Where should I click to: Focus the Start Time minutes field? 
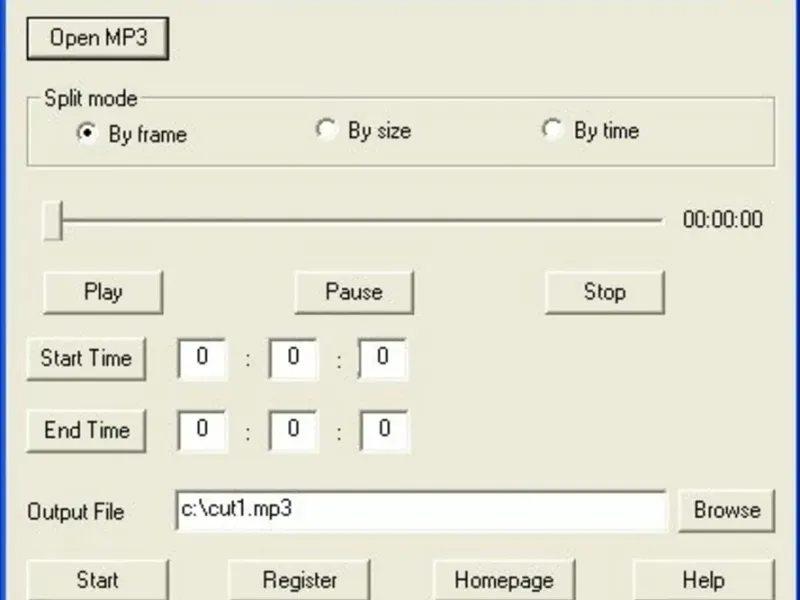[x=293, y=359]
